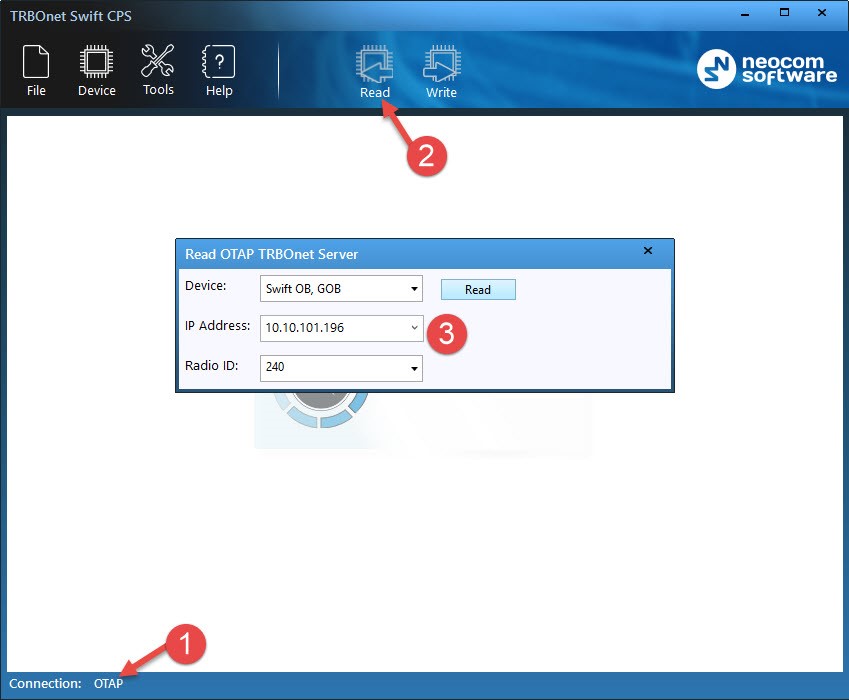Click the Read OTAP TRBOnet Server title
Image resolution: width=849 pixels, height=700 pixels.
pos(271,254)
